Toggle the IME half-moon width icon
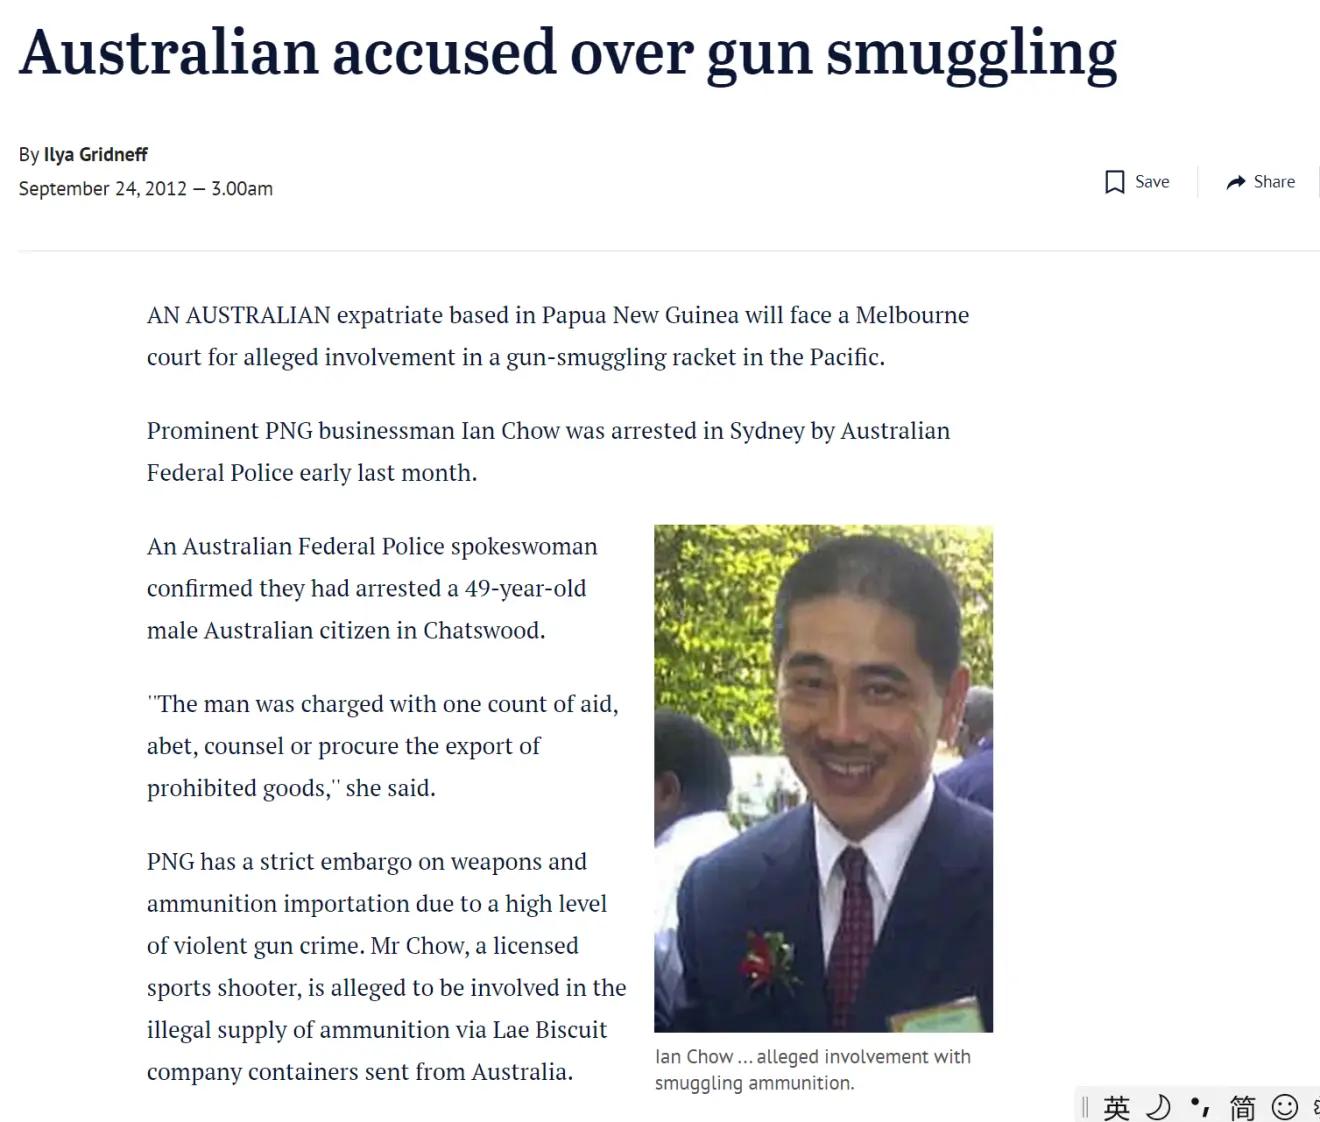The width and height of the screenshot is (1320, 1122). 1158,1107
